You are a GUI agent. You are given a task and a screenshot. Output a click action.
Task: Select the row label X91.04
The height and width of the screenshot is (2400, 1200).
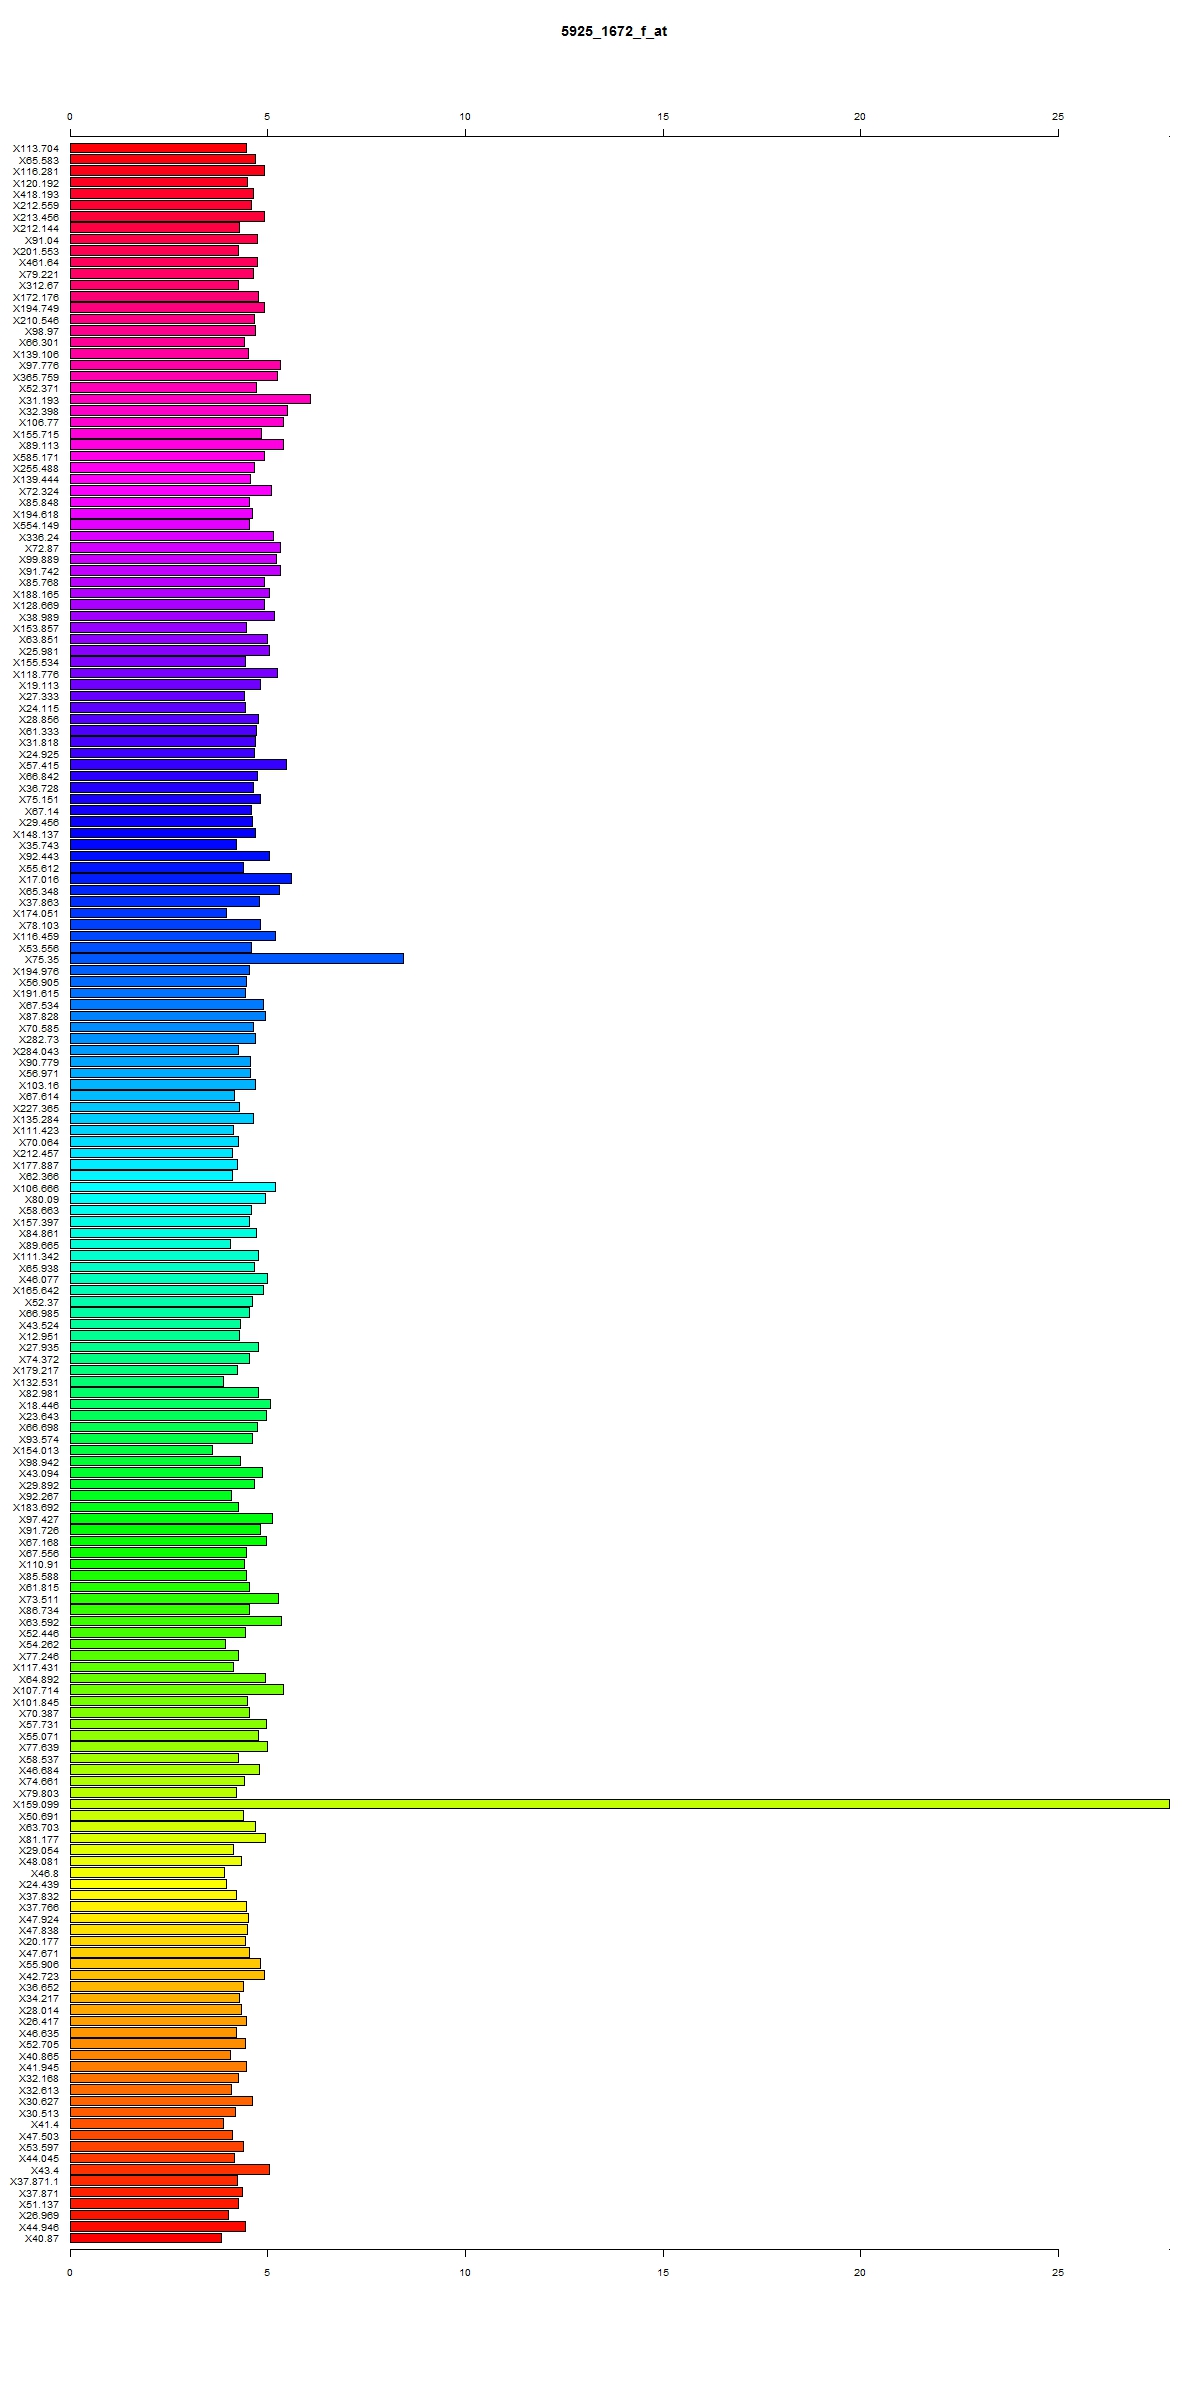click(x=42, y=240)
